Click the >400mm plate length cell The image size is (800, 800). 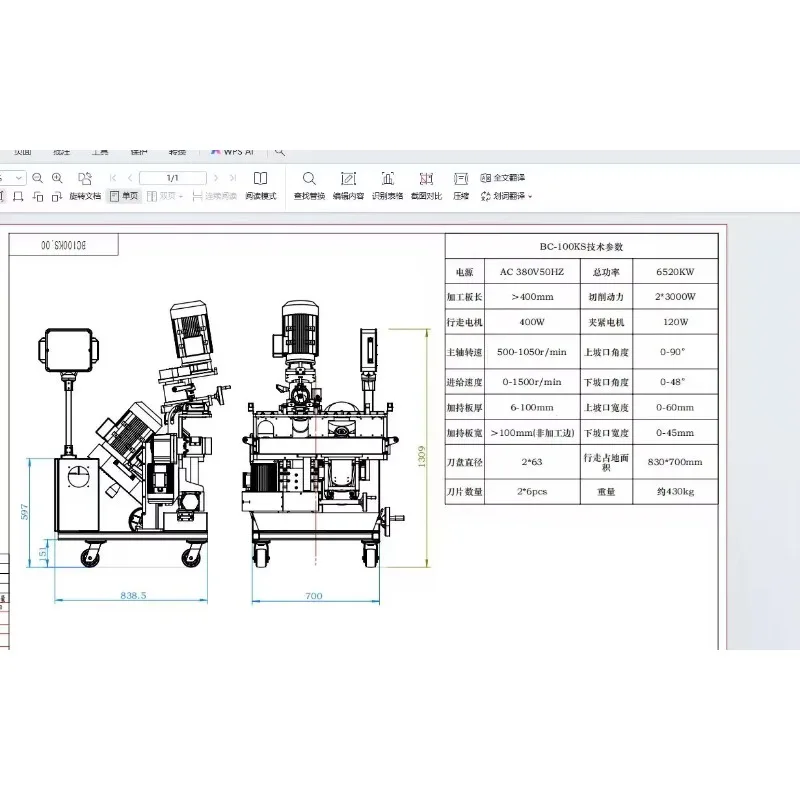click(x=532, y=296)
